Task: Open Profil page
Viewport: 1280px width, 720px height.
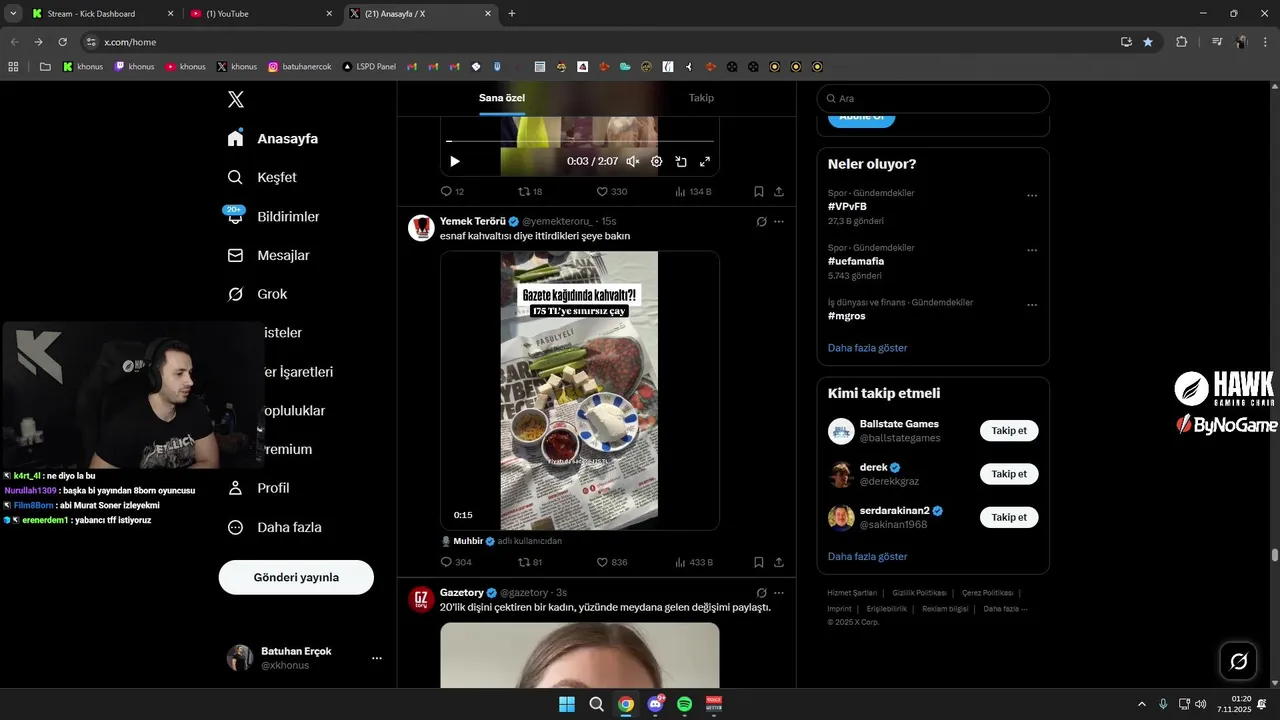Action: [258, 488]
